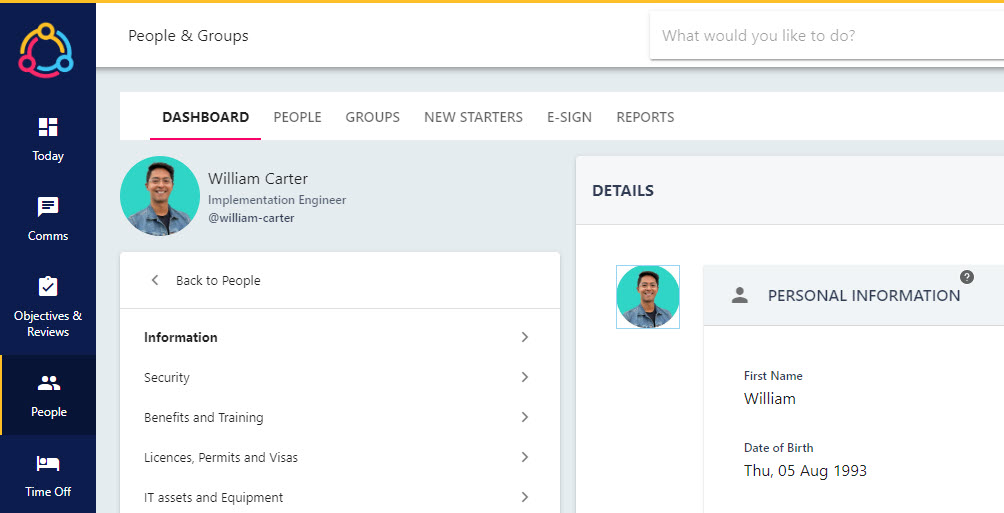Click the help question mark icon

pyautogui.click(x=967, y=277)
